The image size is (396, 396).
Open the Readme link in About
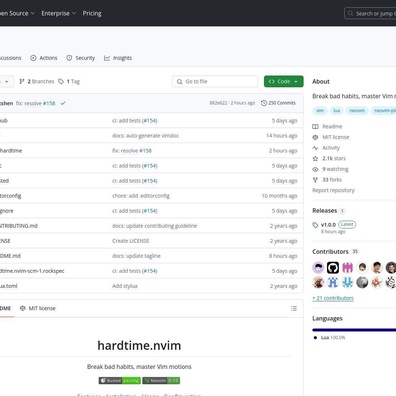[x=332, y=126]
